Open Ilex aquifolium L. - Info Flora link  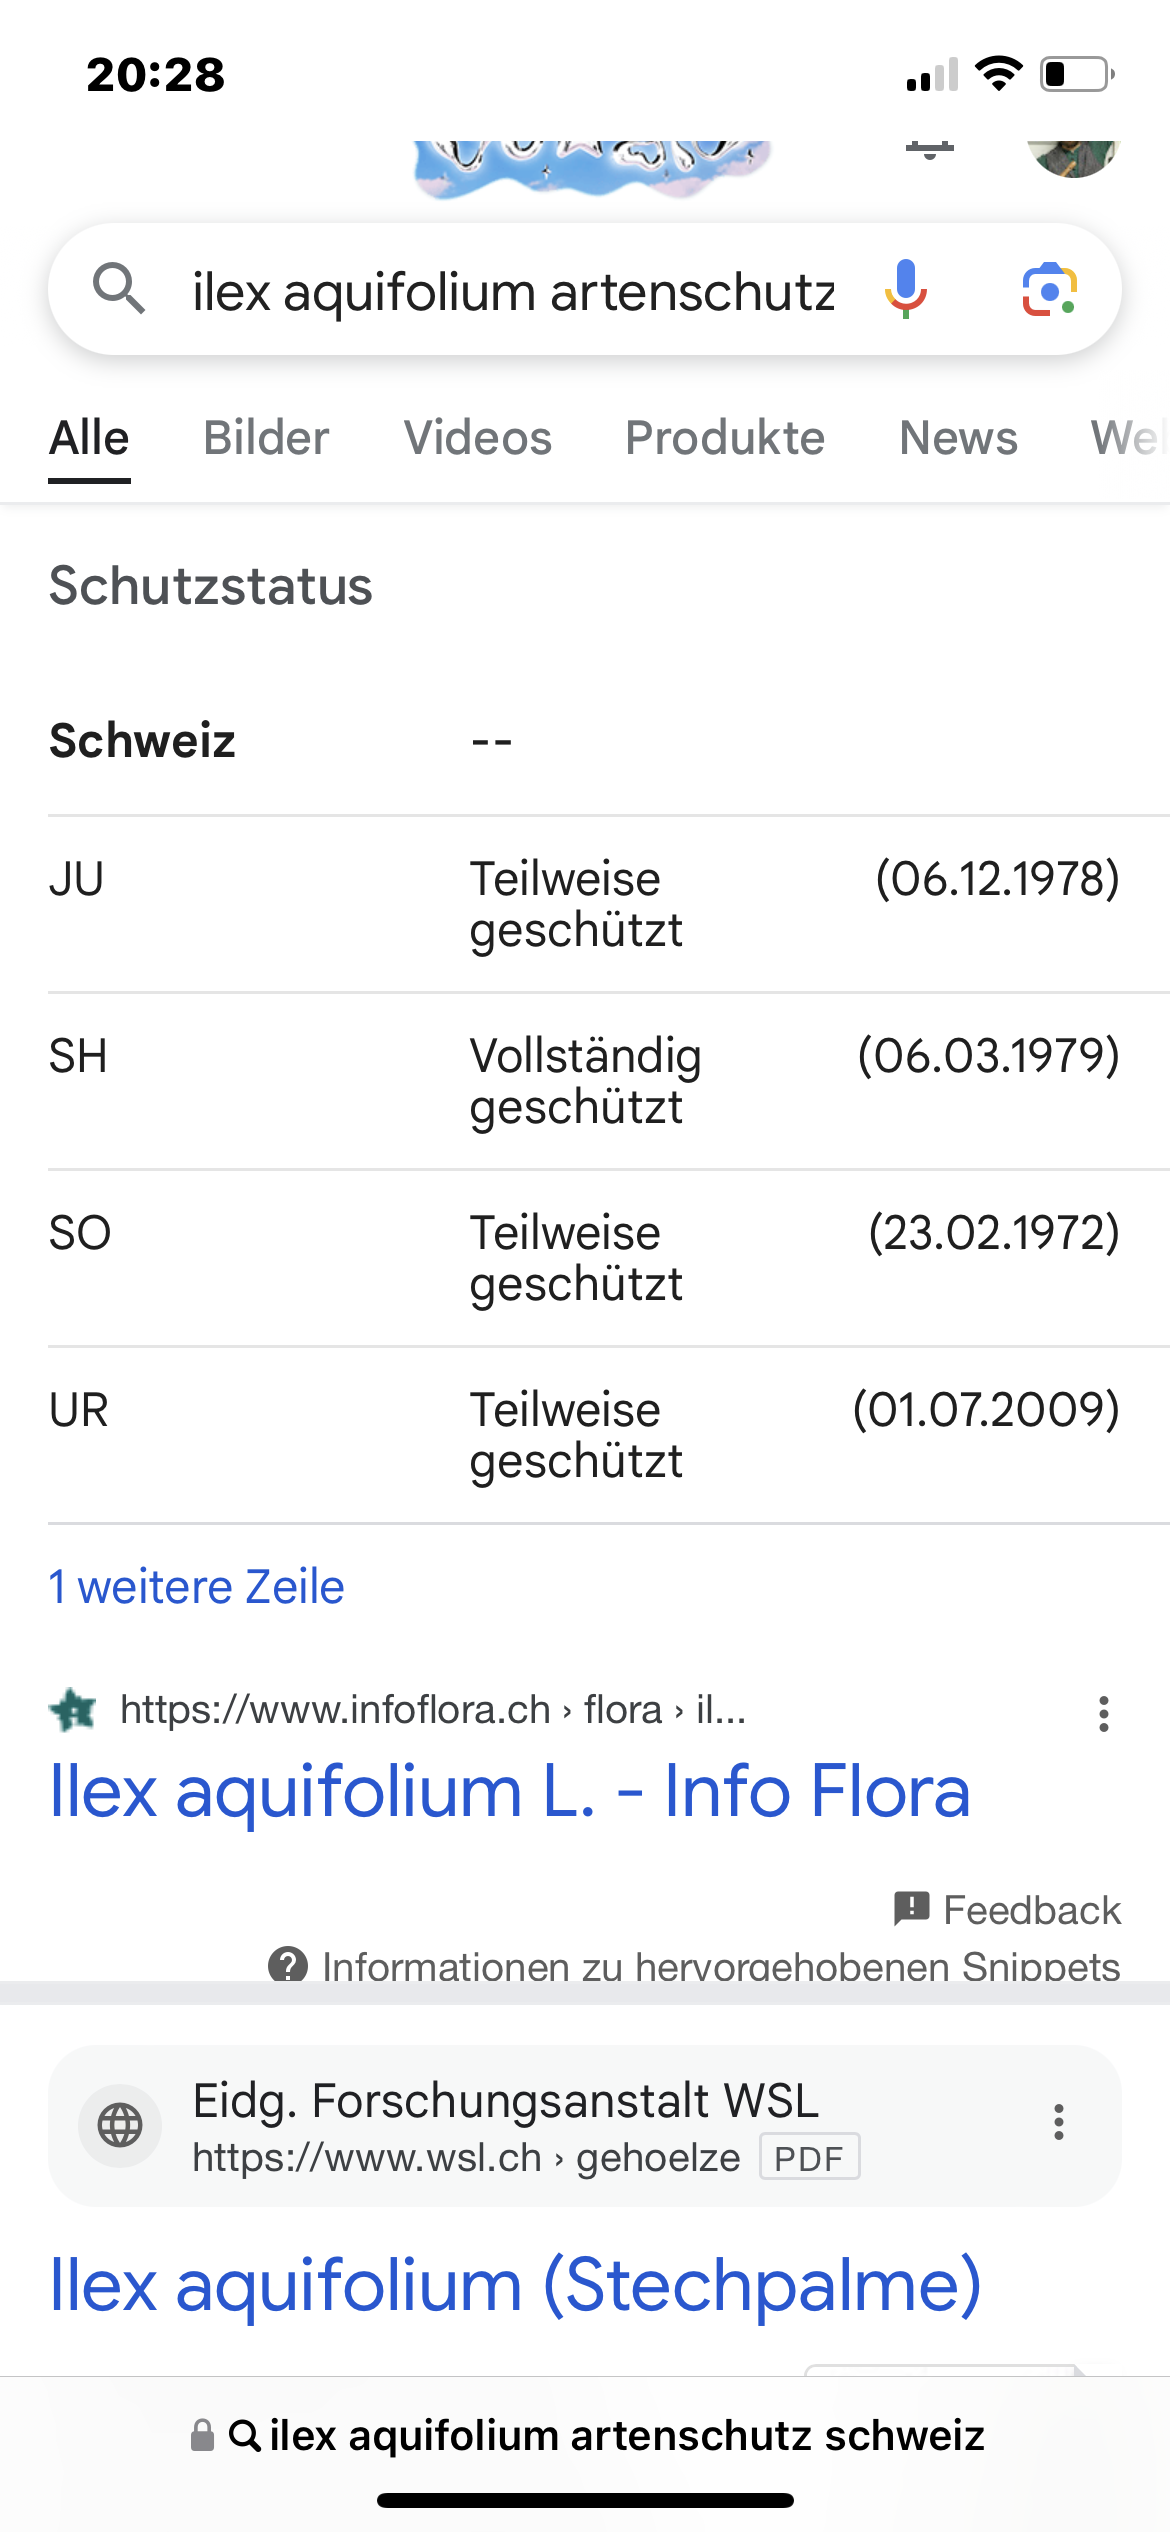(510, 1790)
